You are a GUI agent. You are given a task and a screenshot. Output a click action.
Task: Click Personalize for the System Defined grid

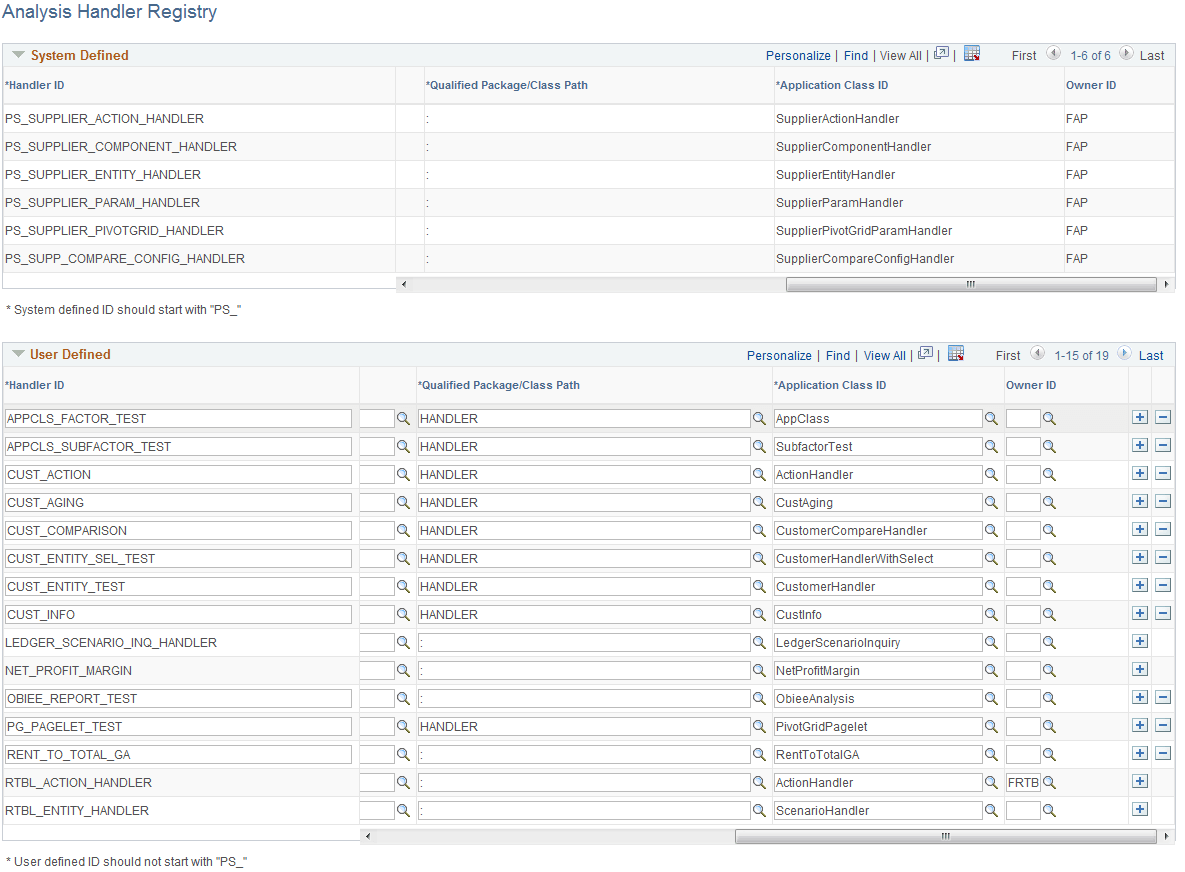coord(798,55)
